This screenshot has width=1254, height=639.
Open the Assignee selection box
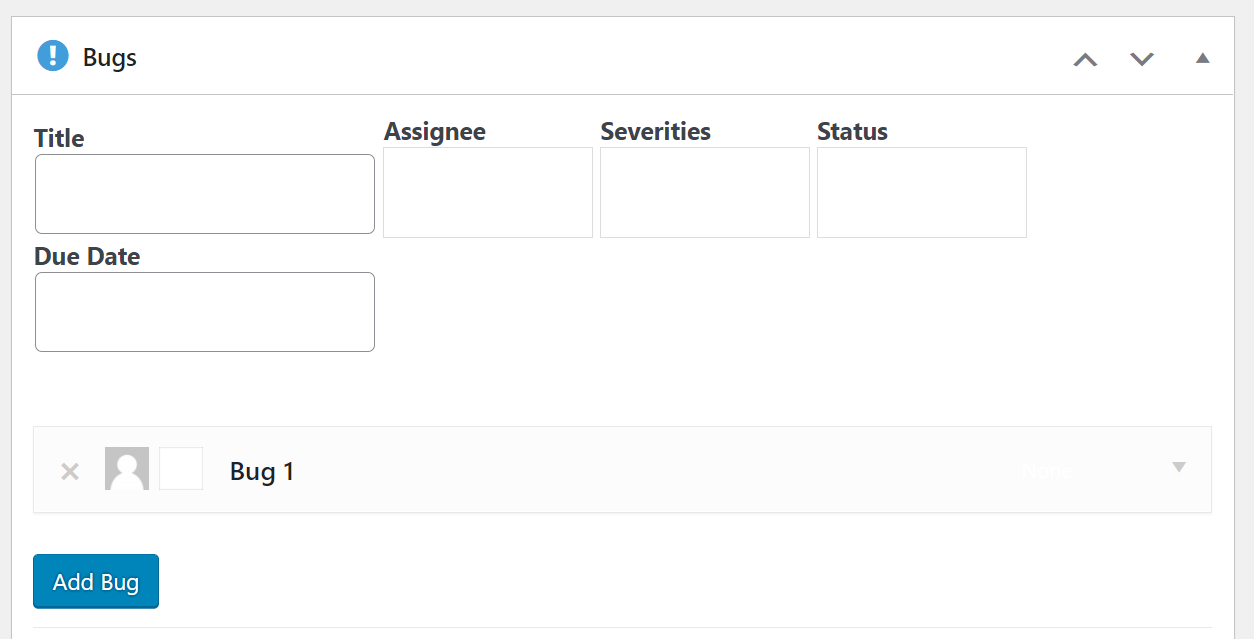[488, 193]
